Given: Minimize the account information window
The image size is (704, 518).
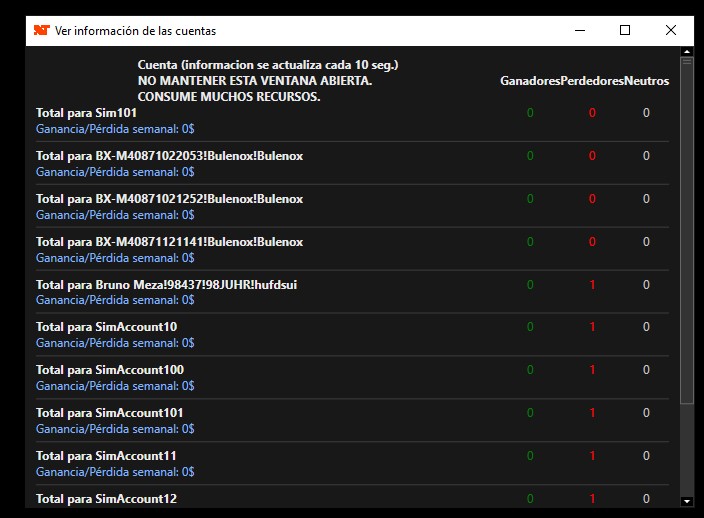Looking at the screenshot, I should [579, 31].
